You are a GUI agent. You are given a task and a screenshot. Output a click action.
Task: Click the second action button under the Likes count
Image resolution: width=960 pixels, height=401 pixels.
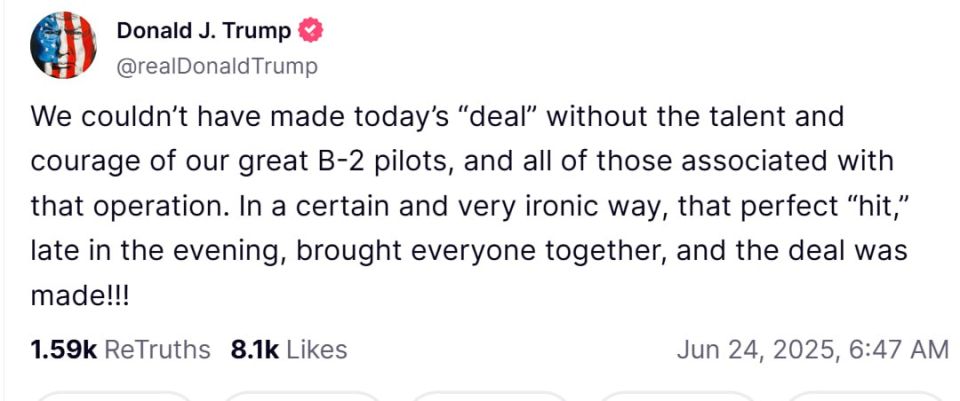pyautogui.click(x=304, y=396)
